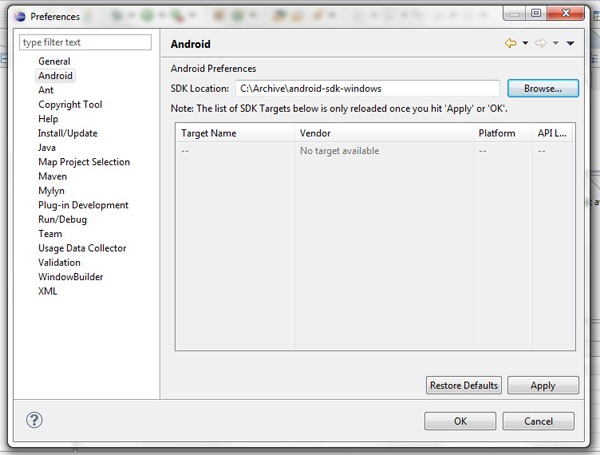Screen dimensions: 600x455
Task: Apply the Android preferences
Action: coord(543,385)
